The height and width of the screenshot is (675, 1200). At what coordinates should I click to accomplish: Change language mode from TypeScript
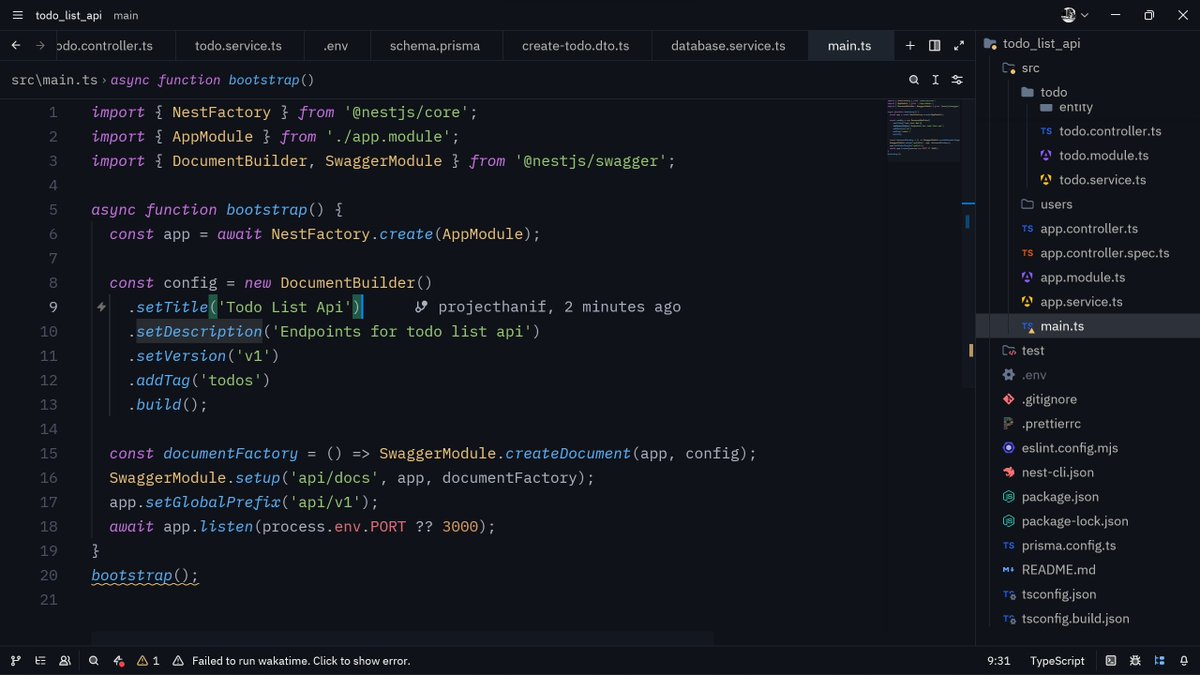click(1057, 661)
